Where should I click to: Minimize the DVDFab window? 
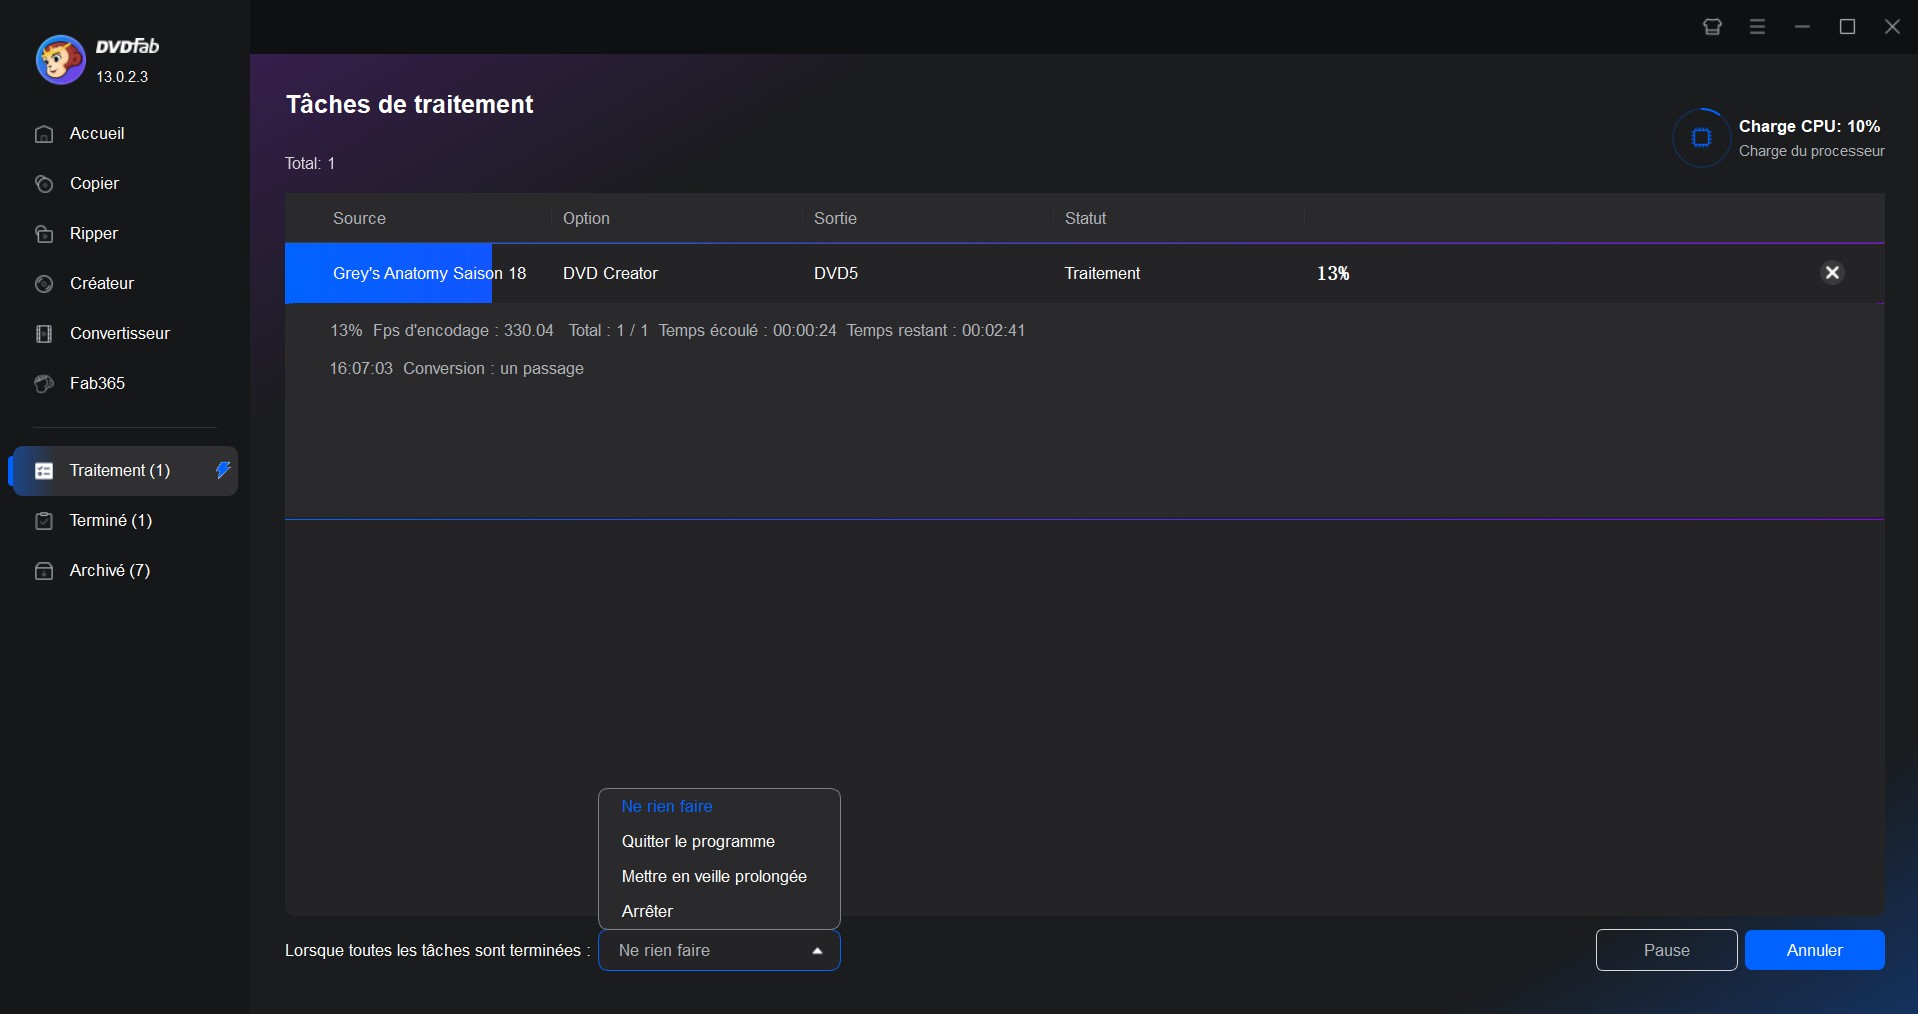coord(1802,27)
